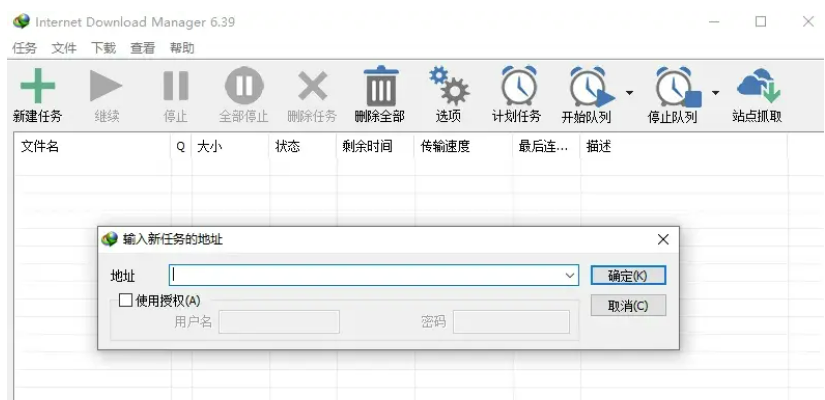The image size is (825, 400).
Task: Click the 新建任务 green plus icon
Action: point(38,86)
